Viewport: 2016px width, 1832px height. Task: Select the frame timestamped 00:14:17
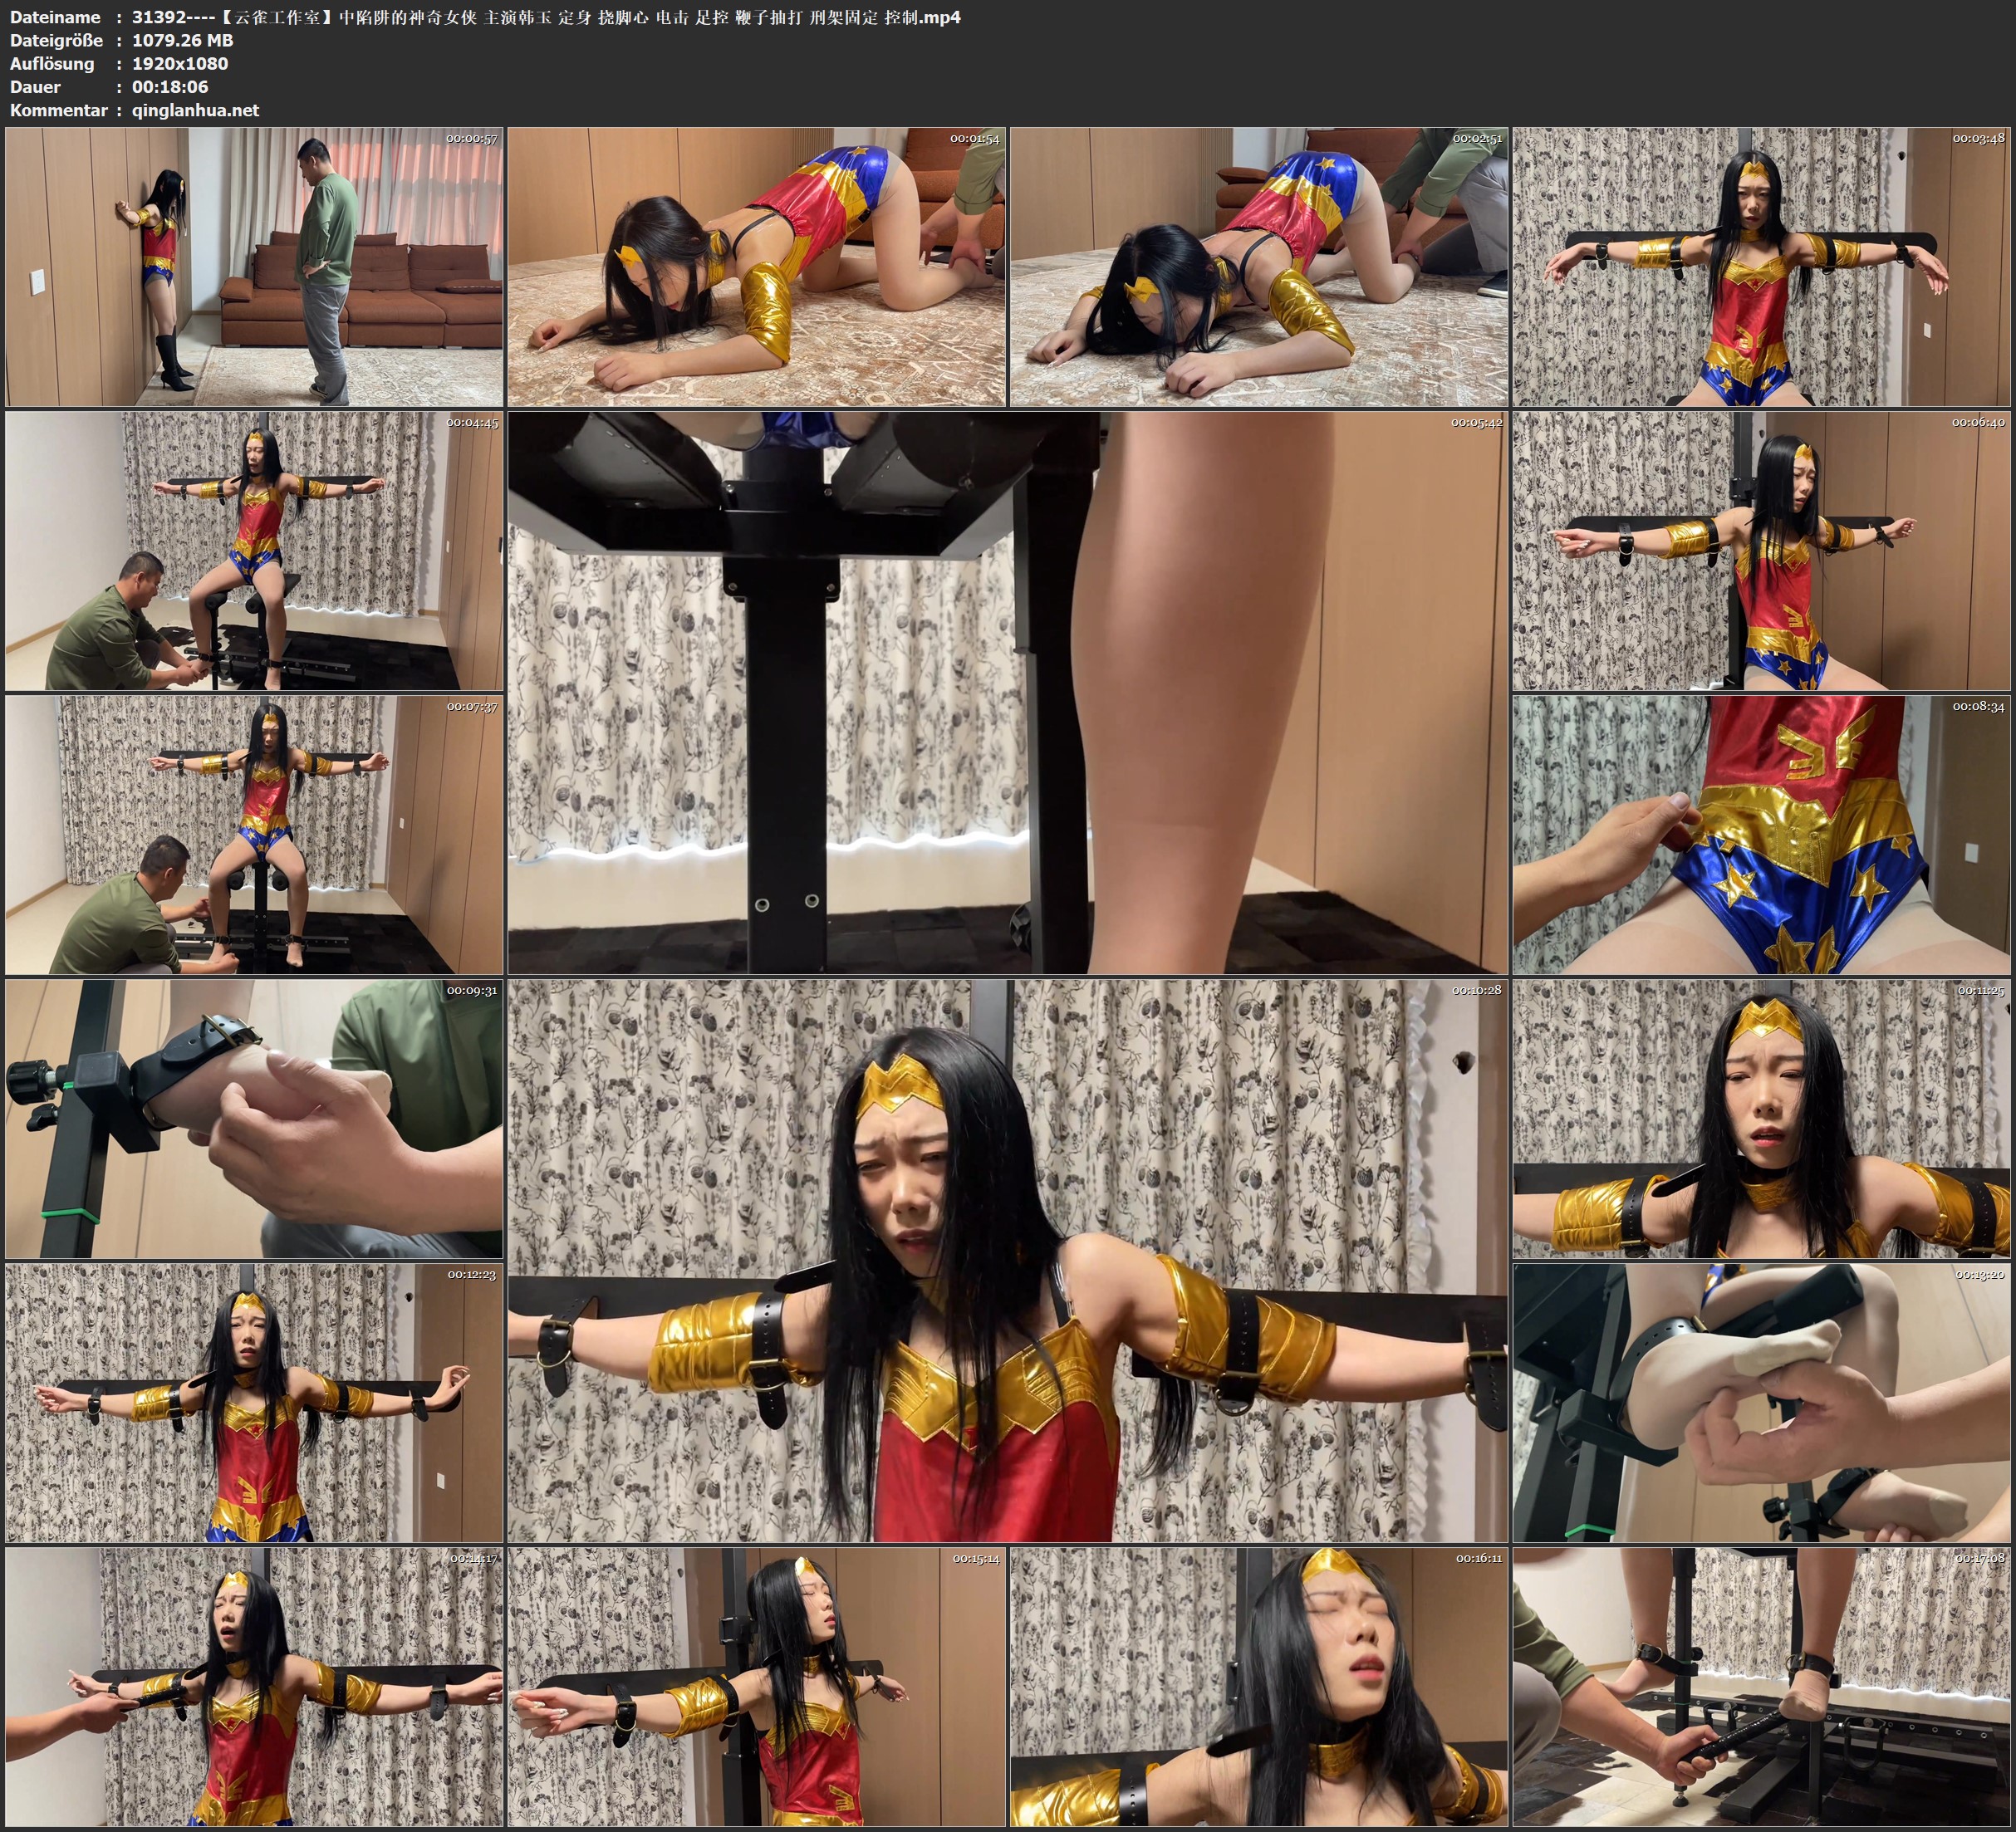click(254, 1687)
